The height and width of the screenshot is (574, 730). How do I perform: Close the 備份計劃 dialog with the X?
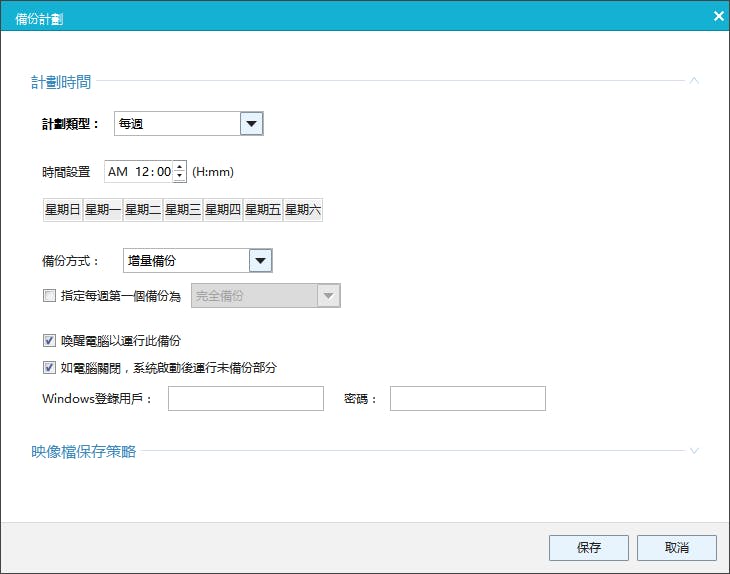(x=718, y=16)
